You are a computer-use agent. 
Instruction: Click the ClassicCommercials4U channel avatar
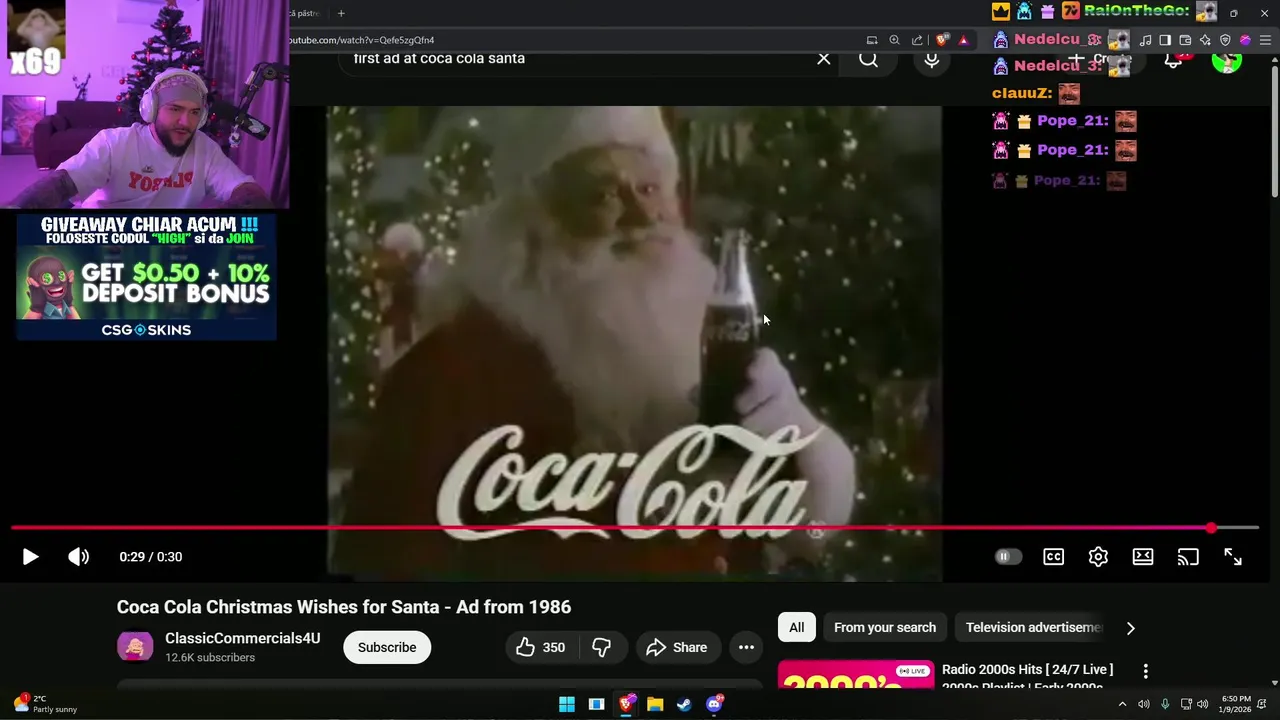[135, 647]
